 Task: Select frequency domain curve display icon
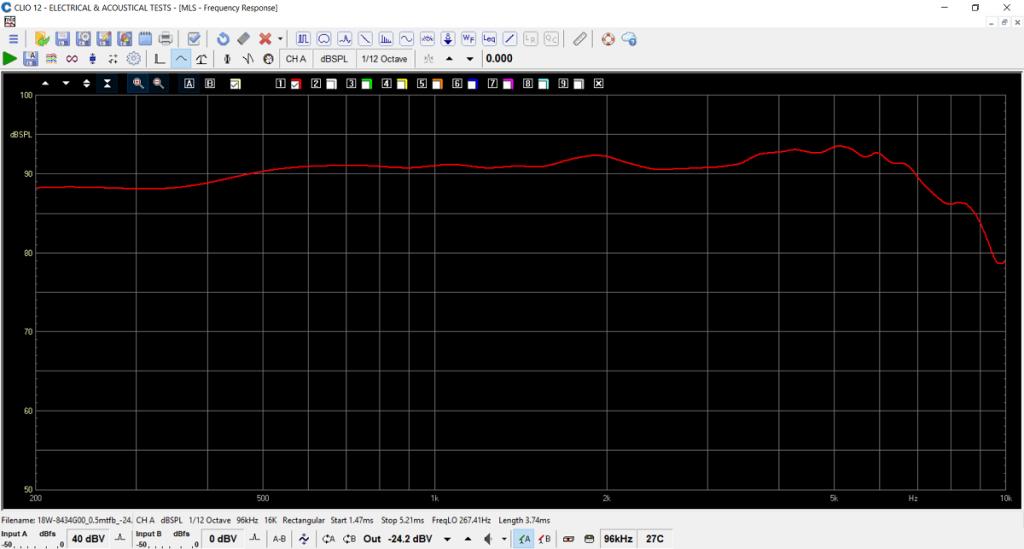(x=181, y=59)
